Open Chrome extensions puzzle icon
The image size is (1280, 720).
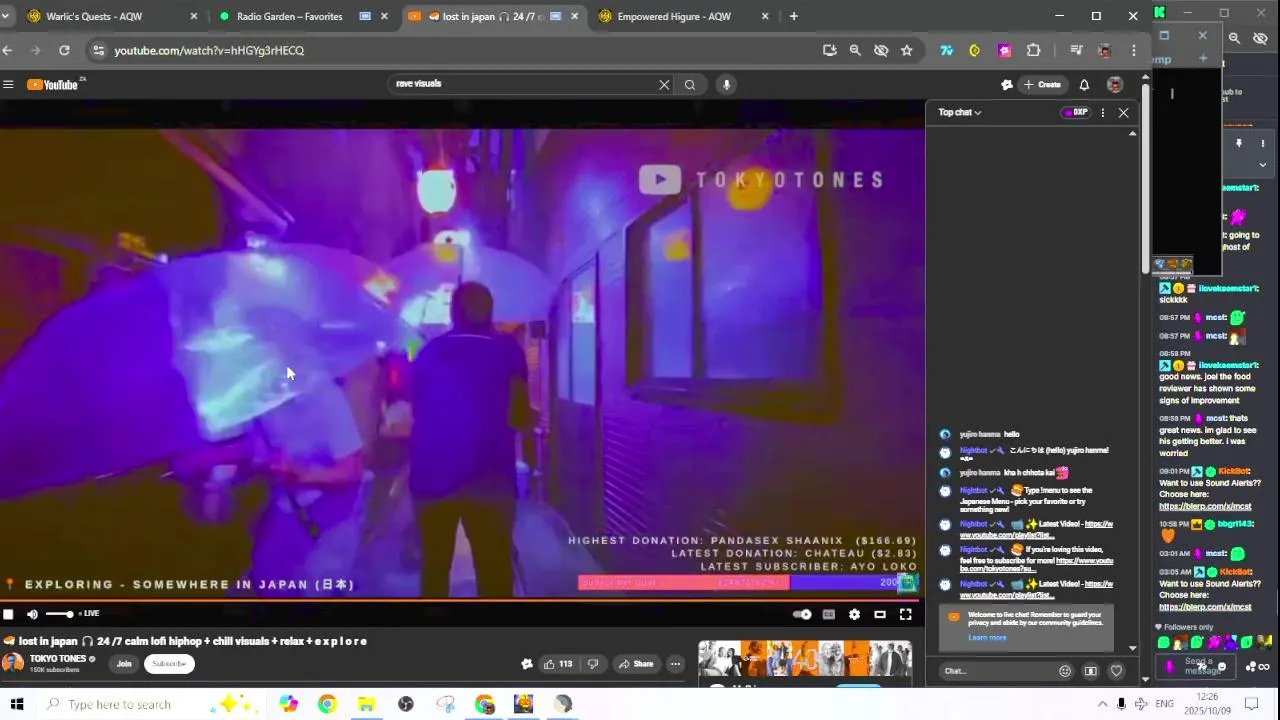[1033, 50]
